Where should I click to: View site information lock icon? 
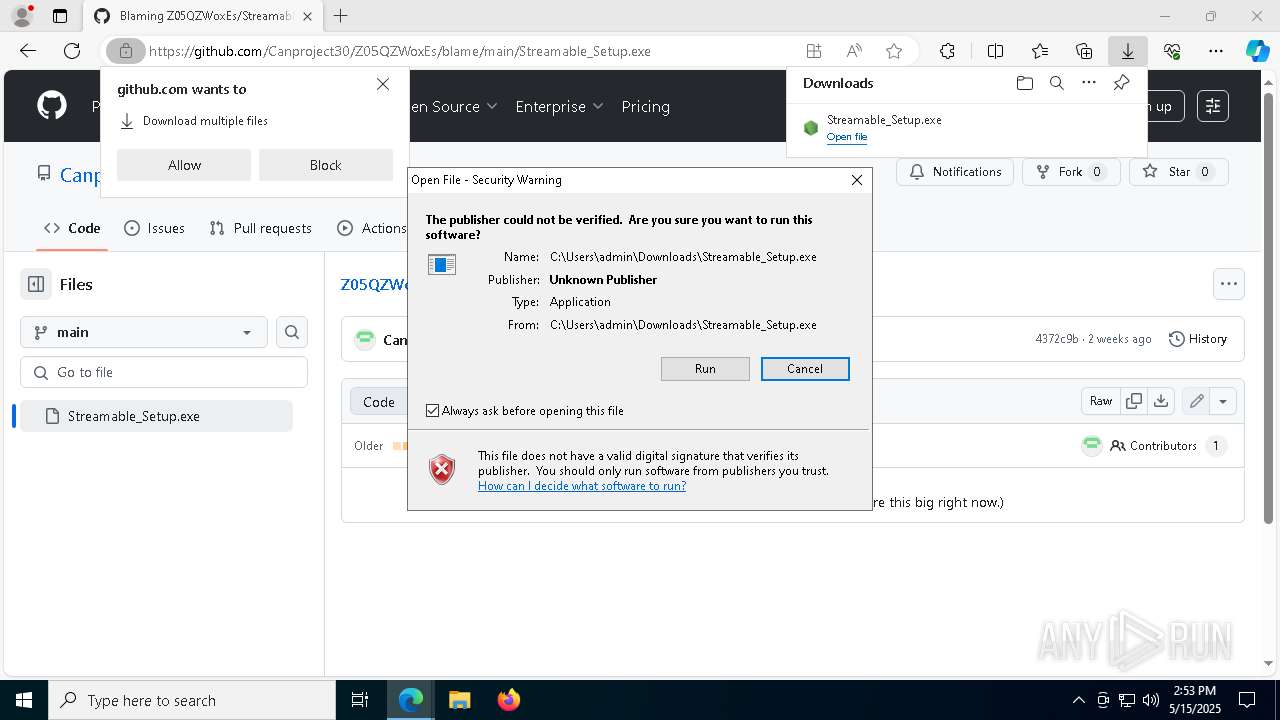point(125,51)
